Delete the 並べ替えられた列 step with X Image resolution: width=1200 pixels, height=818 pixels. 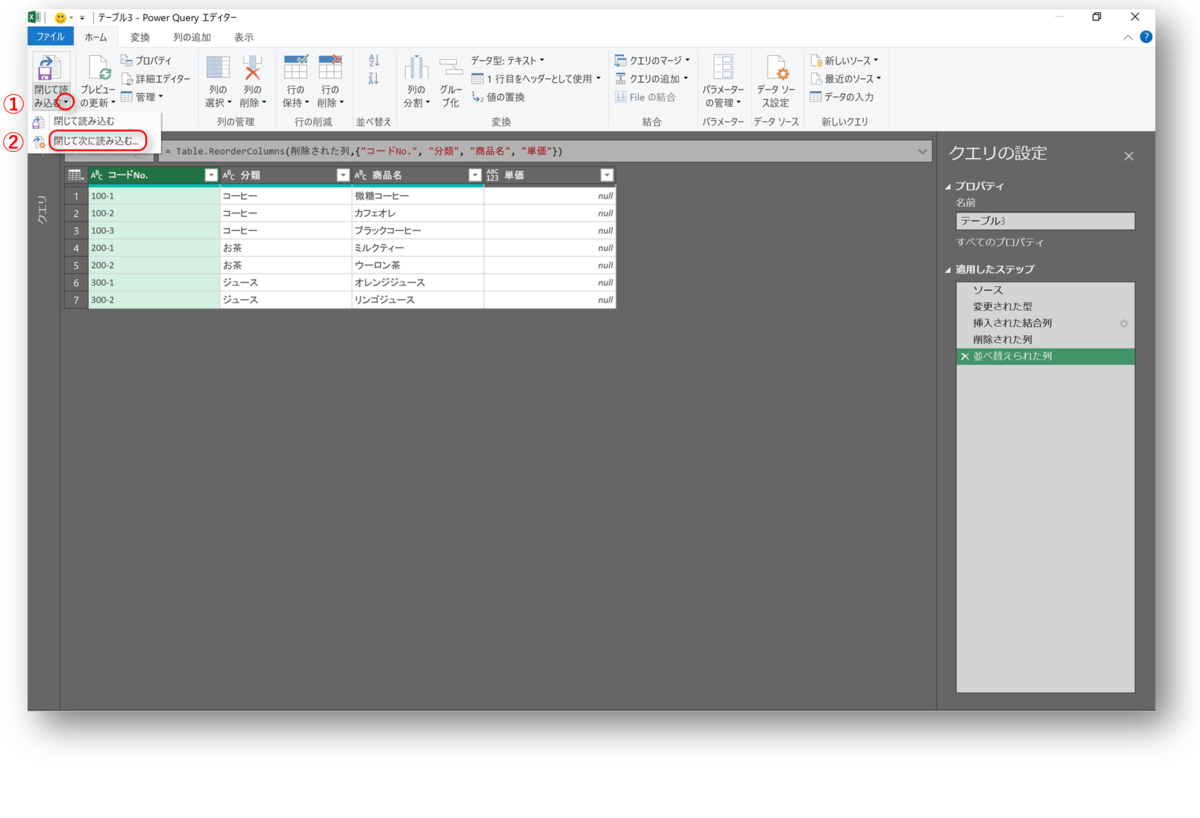(x=965, y=356)
